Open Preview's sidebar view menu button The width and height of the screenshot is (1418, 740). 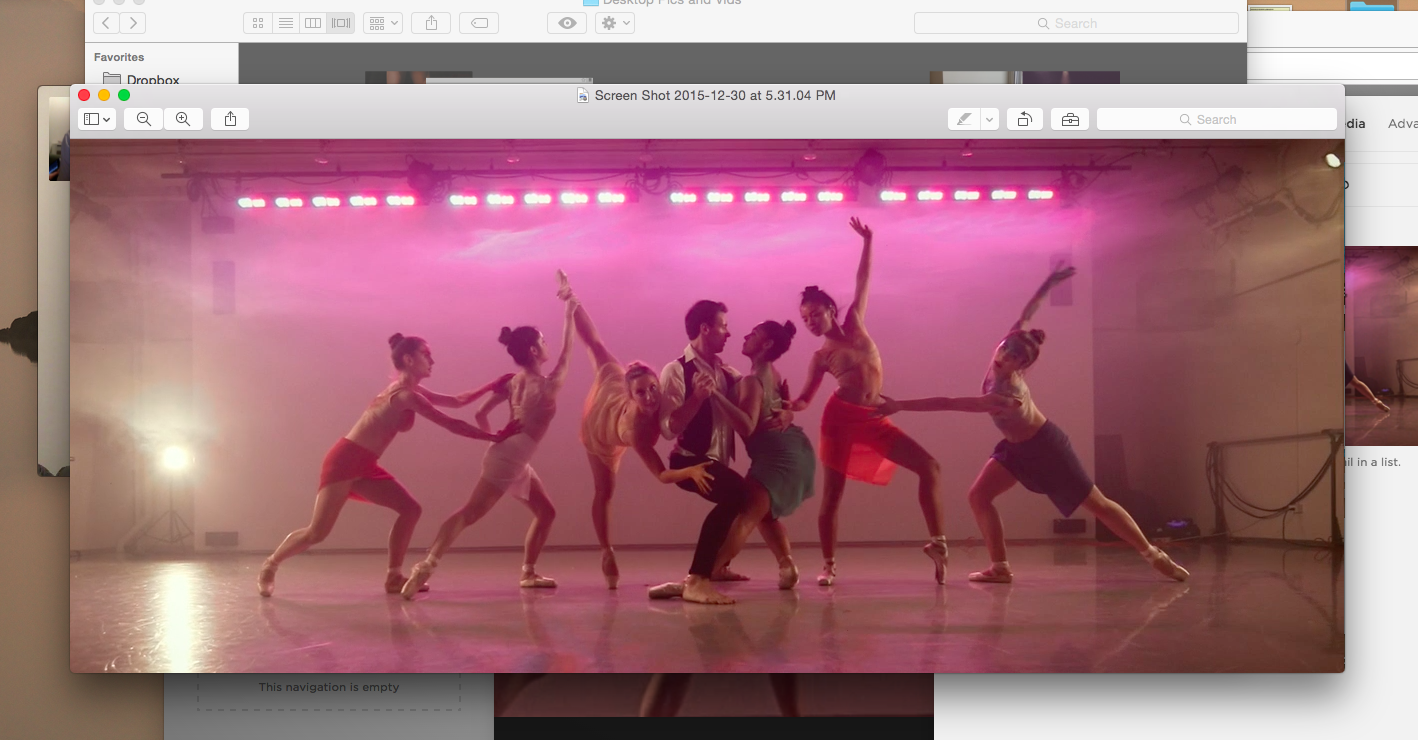coord(97,119)
